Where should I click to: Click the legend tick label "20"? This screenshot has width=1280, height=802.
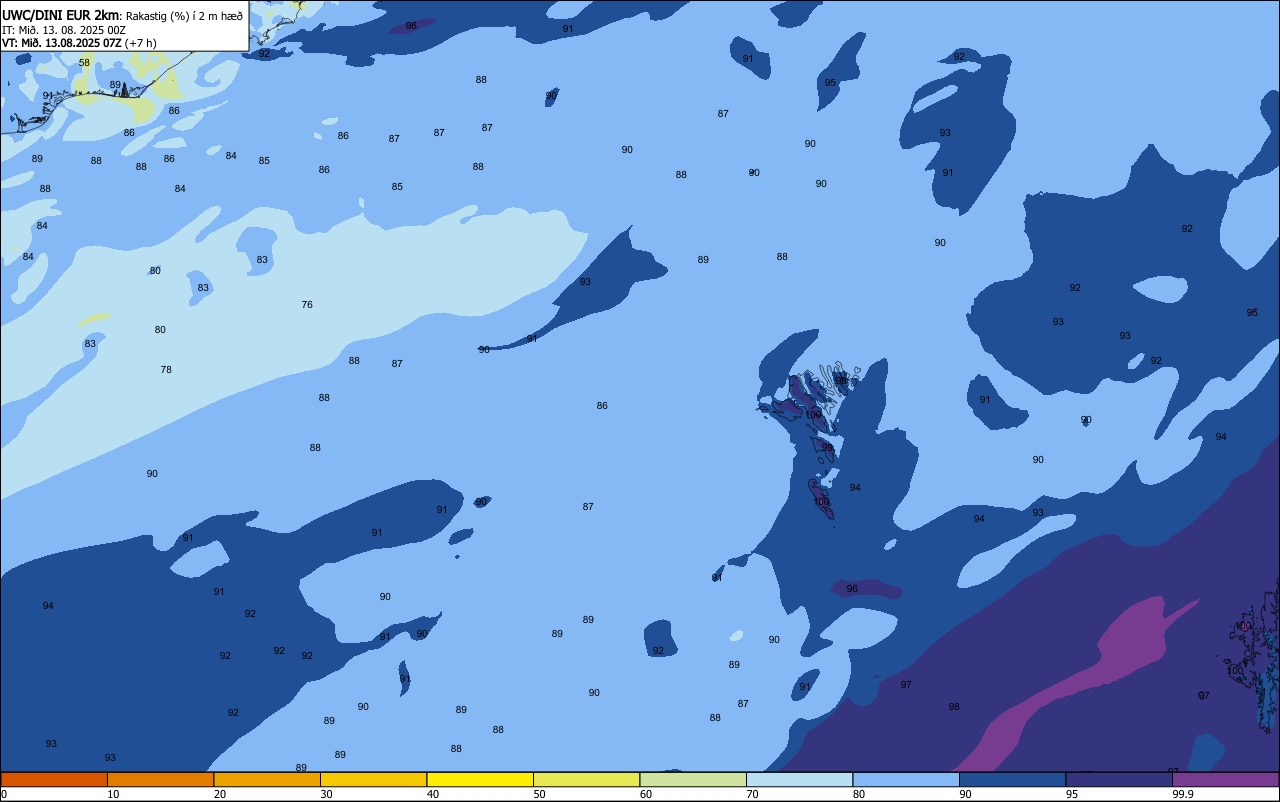pos(220,794)
